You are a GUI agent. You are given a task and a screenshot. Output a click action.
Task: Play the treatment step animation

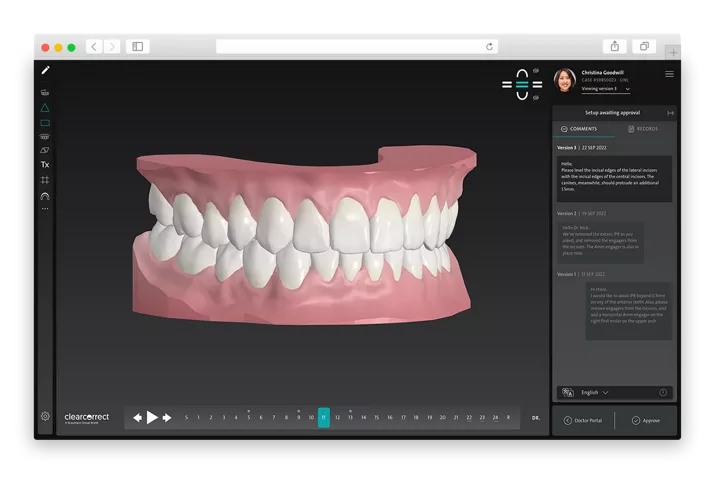pyautogui.click(x=152, y=417)
